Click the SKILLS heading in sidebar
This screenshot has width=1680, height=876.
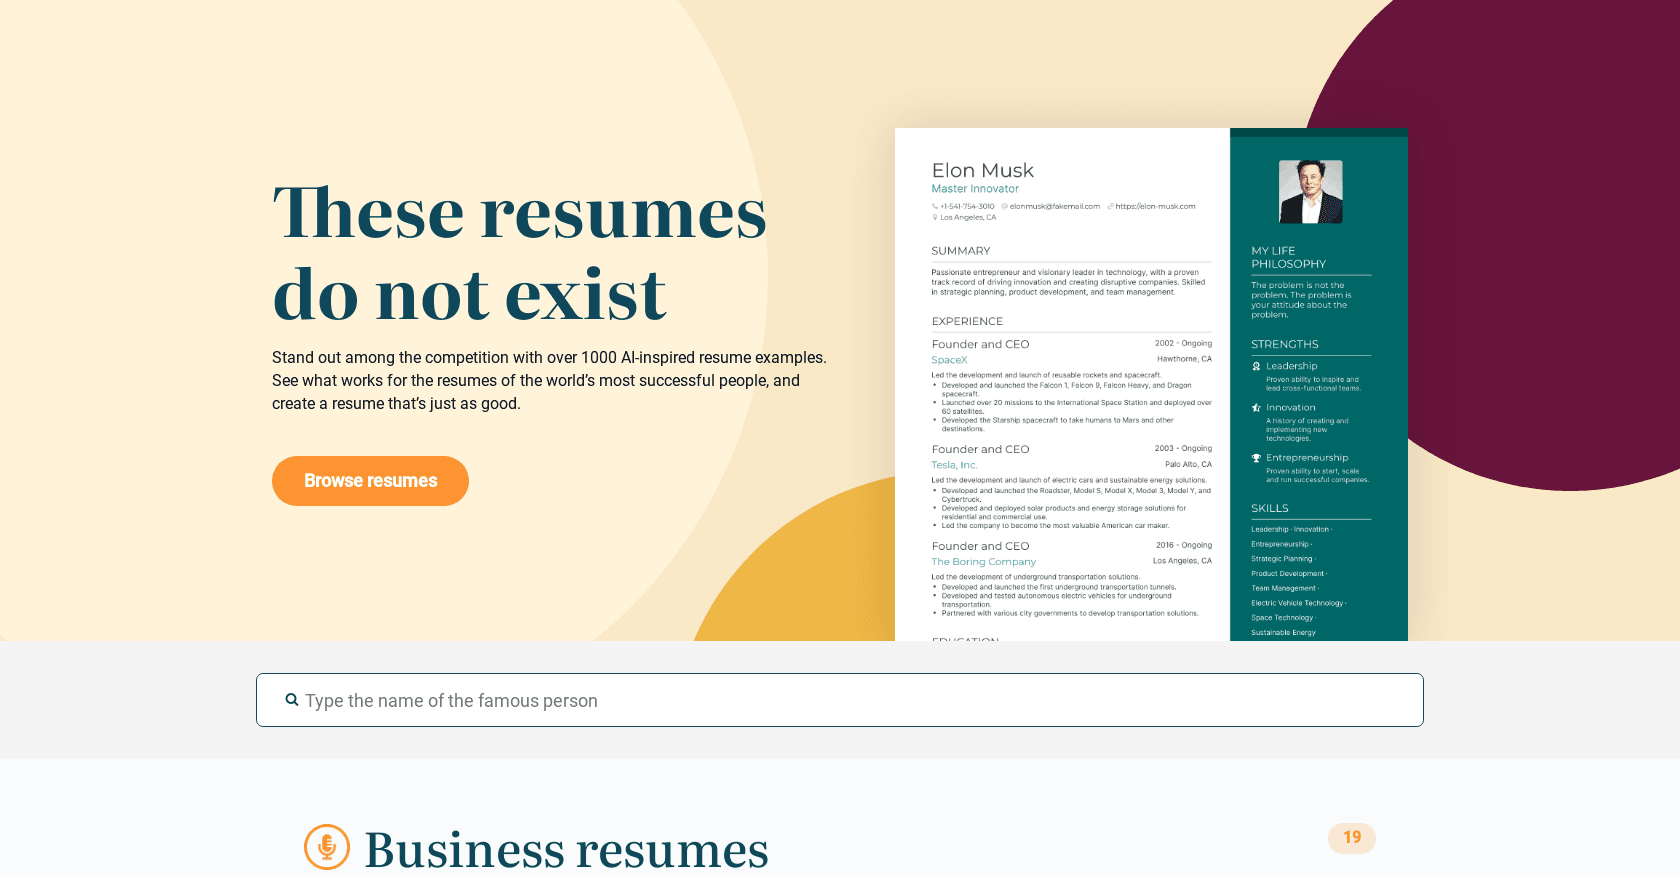tap(1269, 508)
